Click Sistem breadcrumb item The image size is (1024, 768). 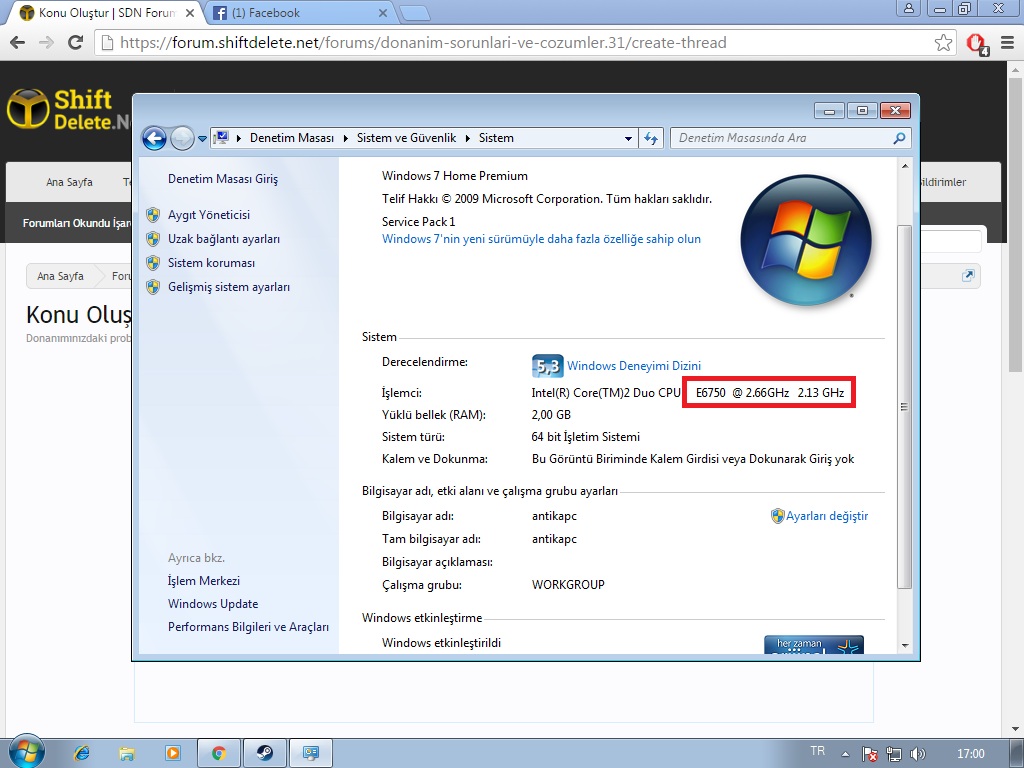point(496,138)
